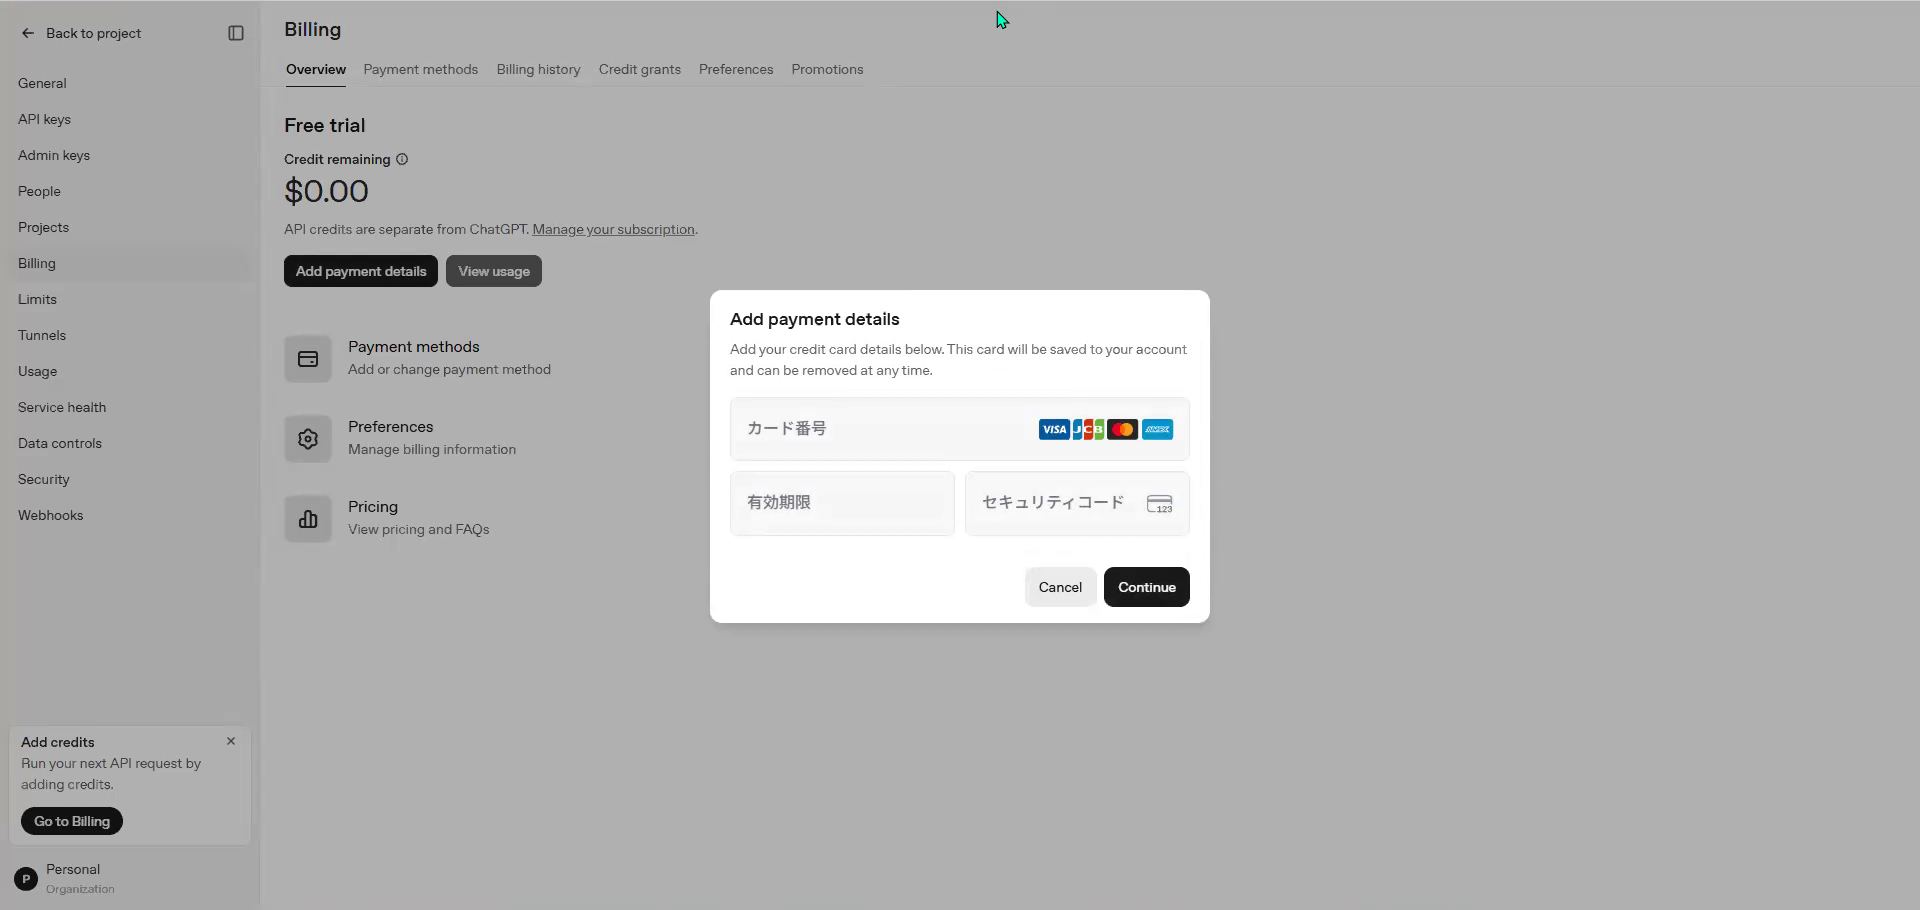Click the JCB card logo
The image size is (1920, 910).
coord(1088,429)
